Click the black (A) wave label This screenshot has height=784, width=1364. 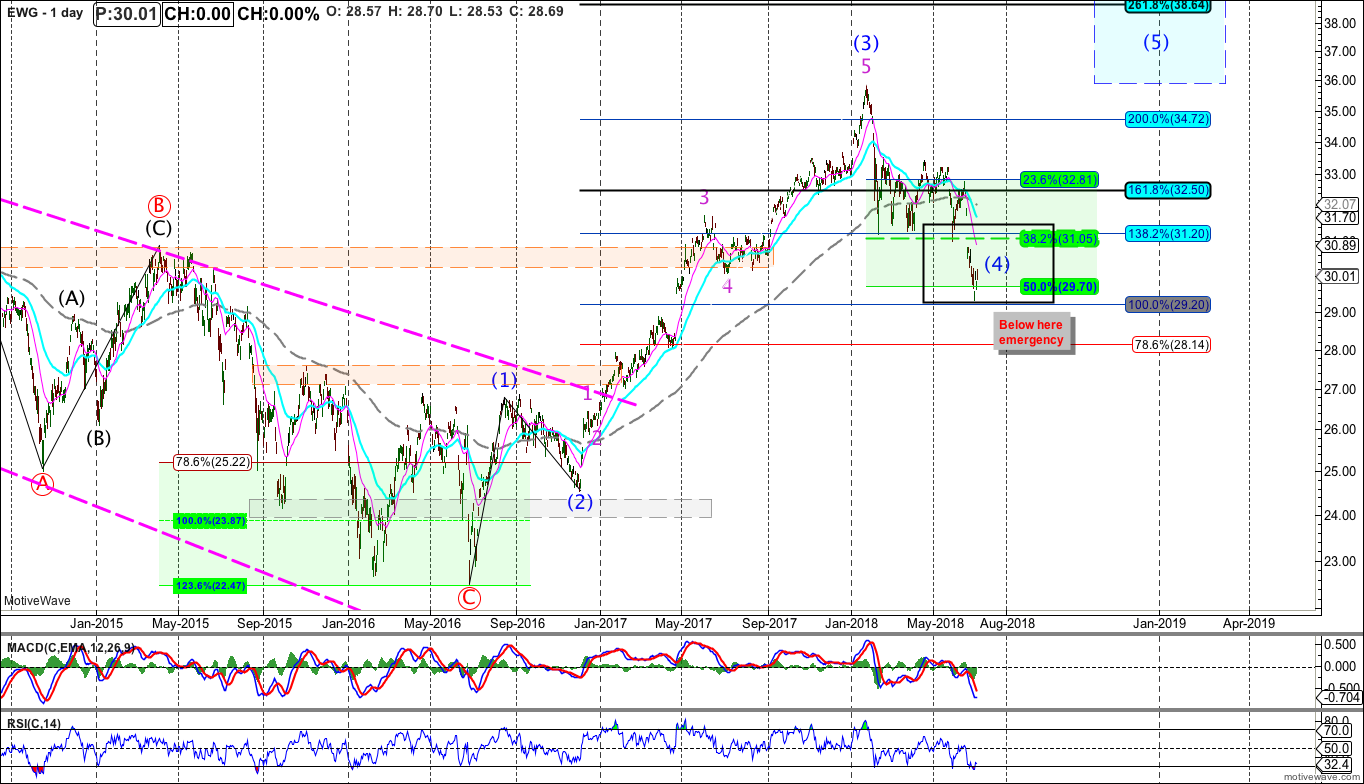click(70, 298)
